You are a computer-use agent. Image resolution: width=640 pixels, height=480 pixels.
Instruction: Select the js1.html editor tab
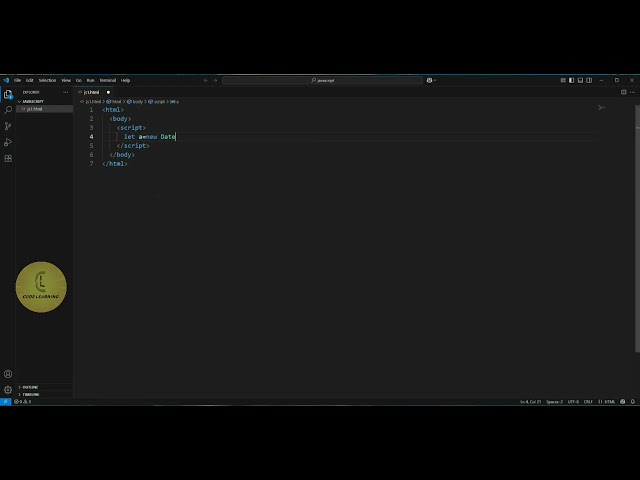(x=91, y=92)
